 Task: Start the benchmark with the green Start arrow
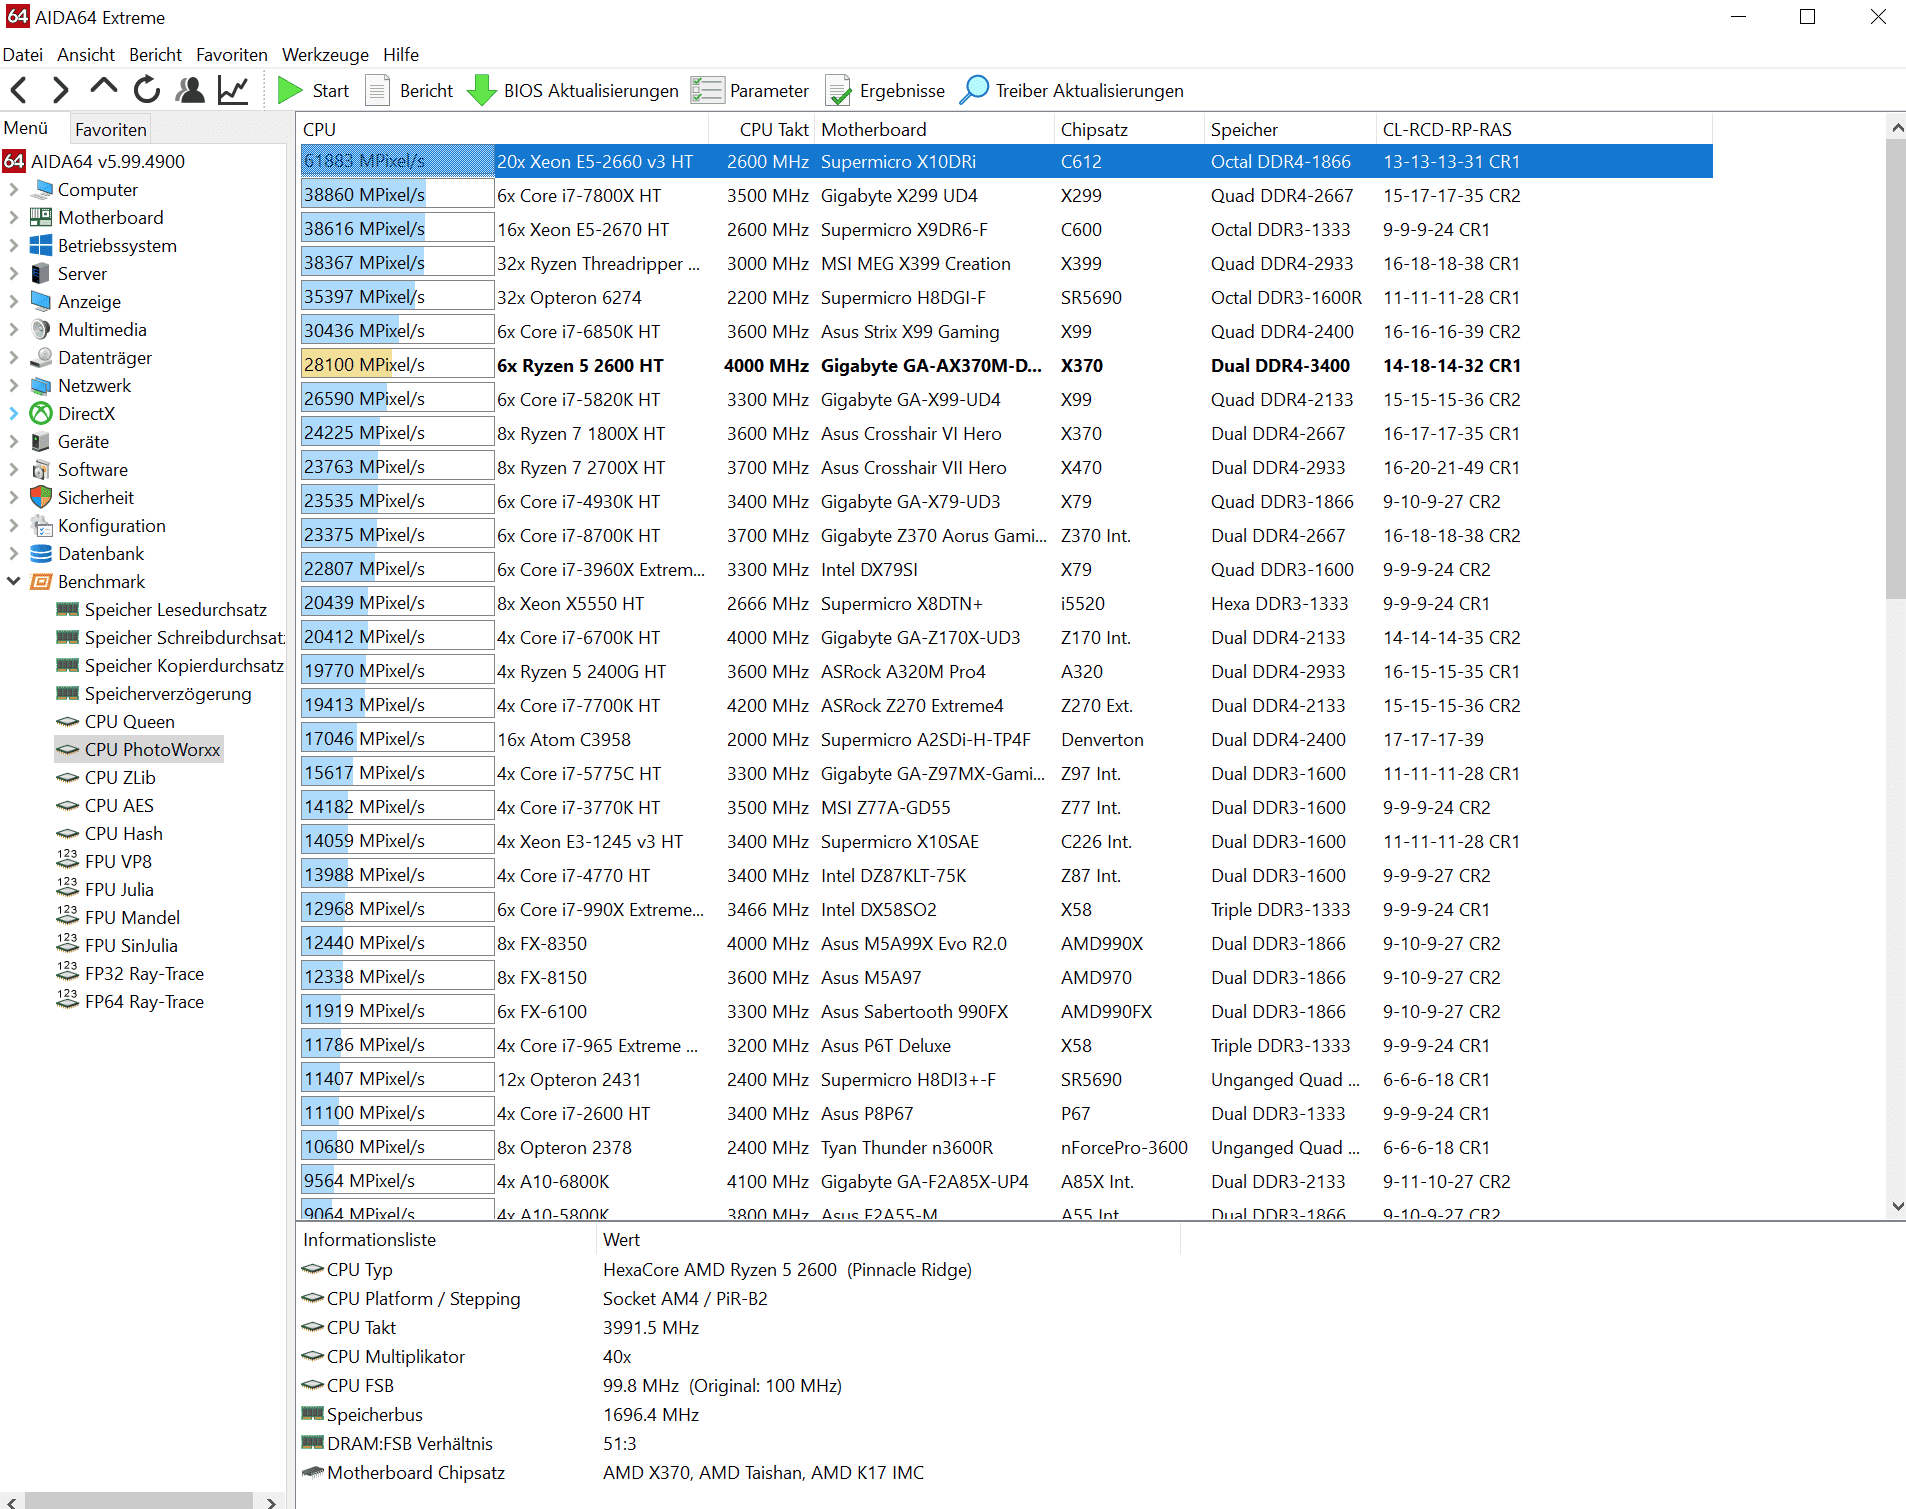[x=290, y=90]
